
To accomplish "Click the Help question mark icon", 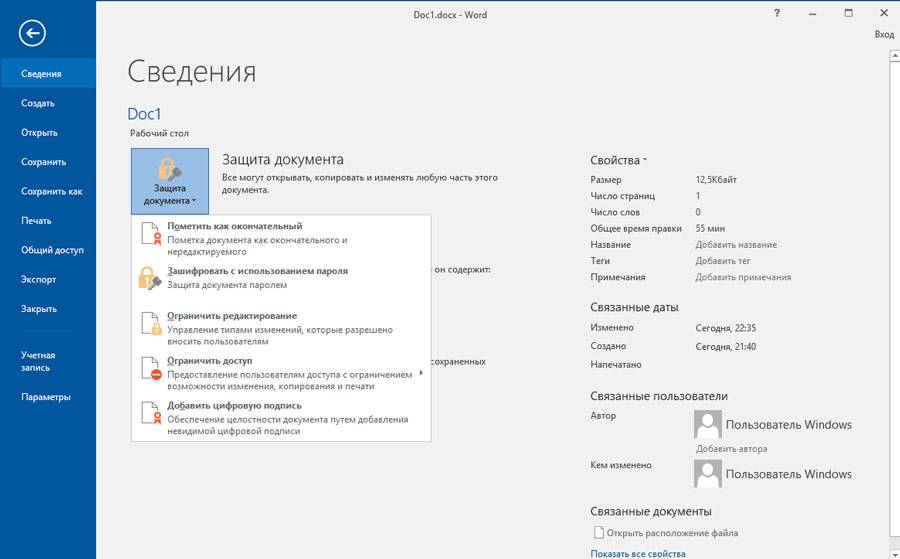I will 777,13.
